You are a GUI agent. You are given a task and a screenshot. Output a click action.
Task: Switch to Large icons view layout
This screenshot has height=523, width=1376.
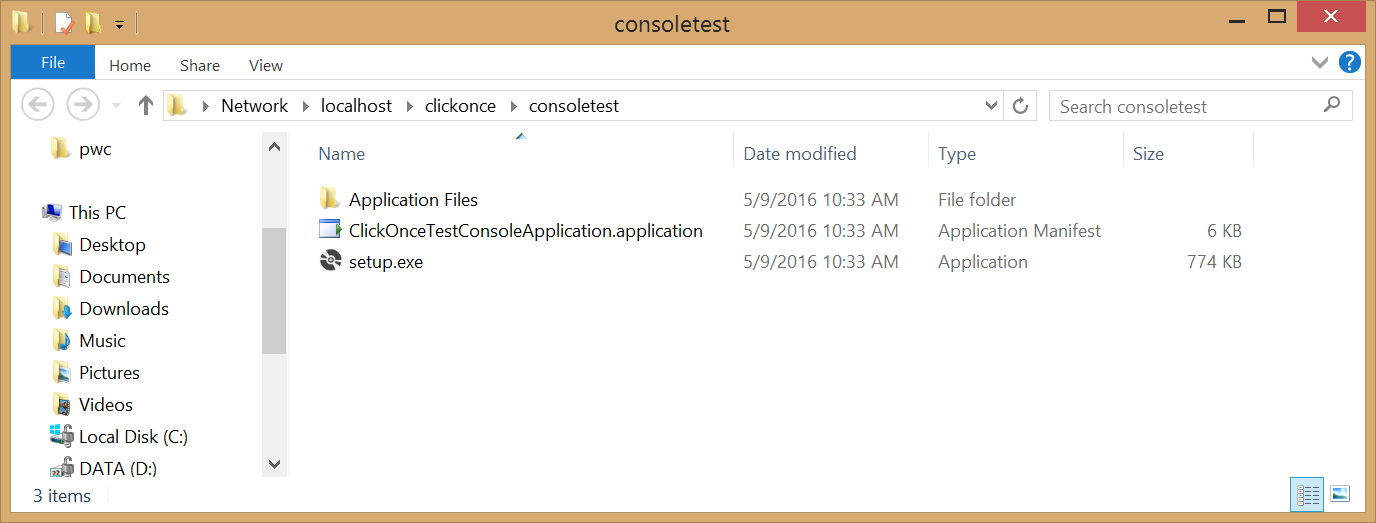coord(1340,494)
